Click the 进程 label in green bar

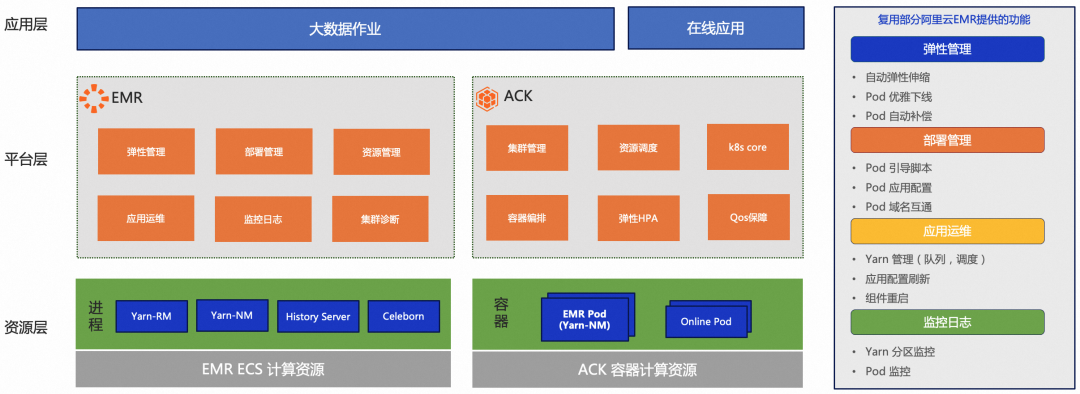click(x=96, y=316)
